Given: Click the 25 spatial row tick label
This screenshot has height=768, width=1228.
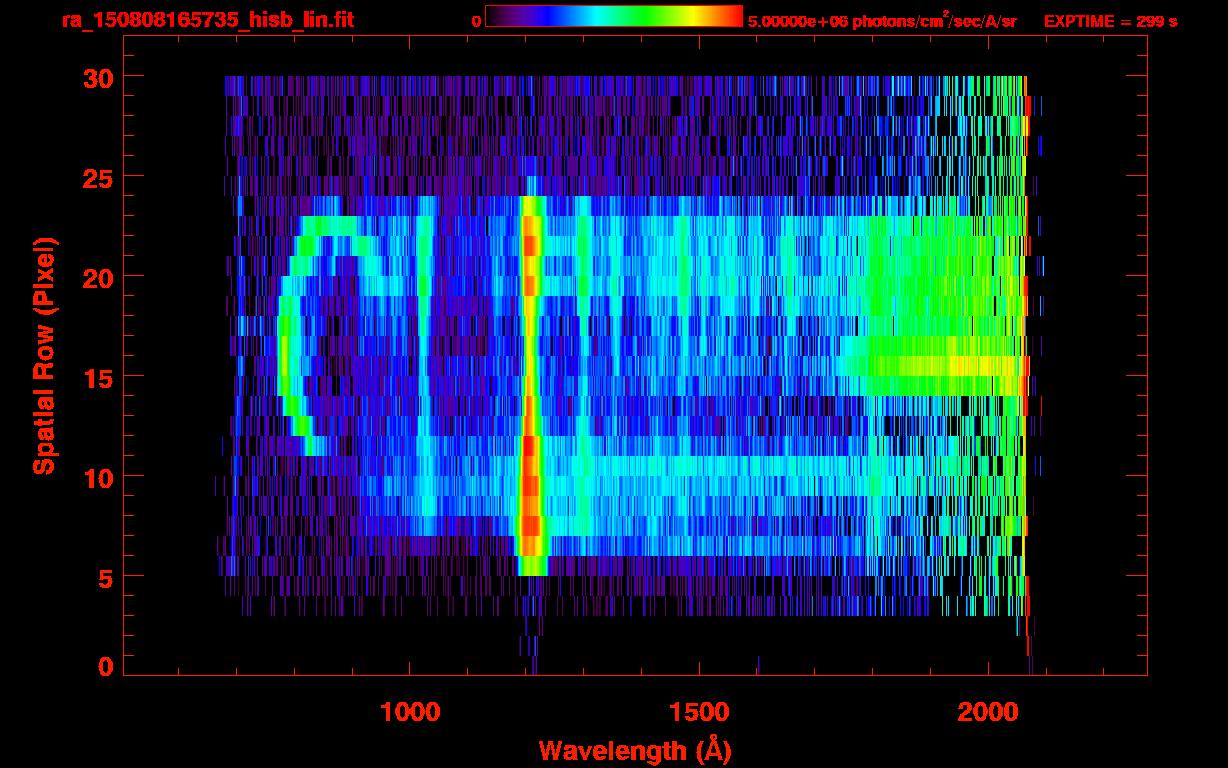Looking at the screenshot, I should pyautogui.click(x=97, y=177).
